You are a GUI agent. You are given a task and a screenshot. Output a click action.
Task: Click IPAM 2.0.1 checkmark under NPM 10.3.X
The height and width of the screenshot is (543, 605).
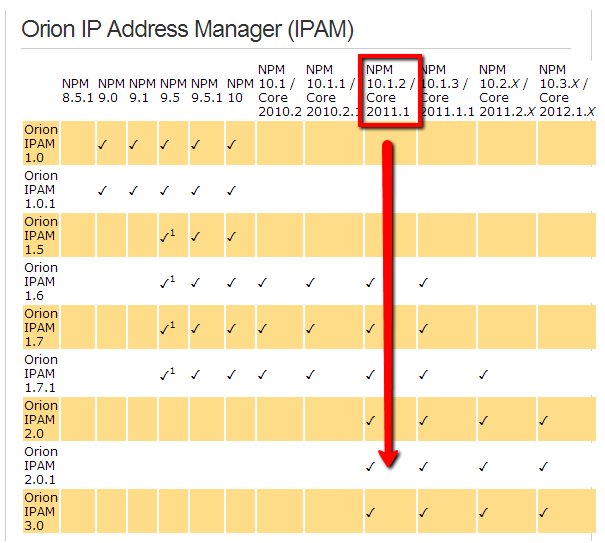click(x=544, y=467)
